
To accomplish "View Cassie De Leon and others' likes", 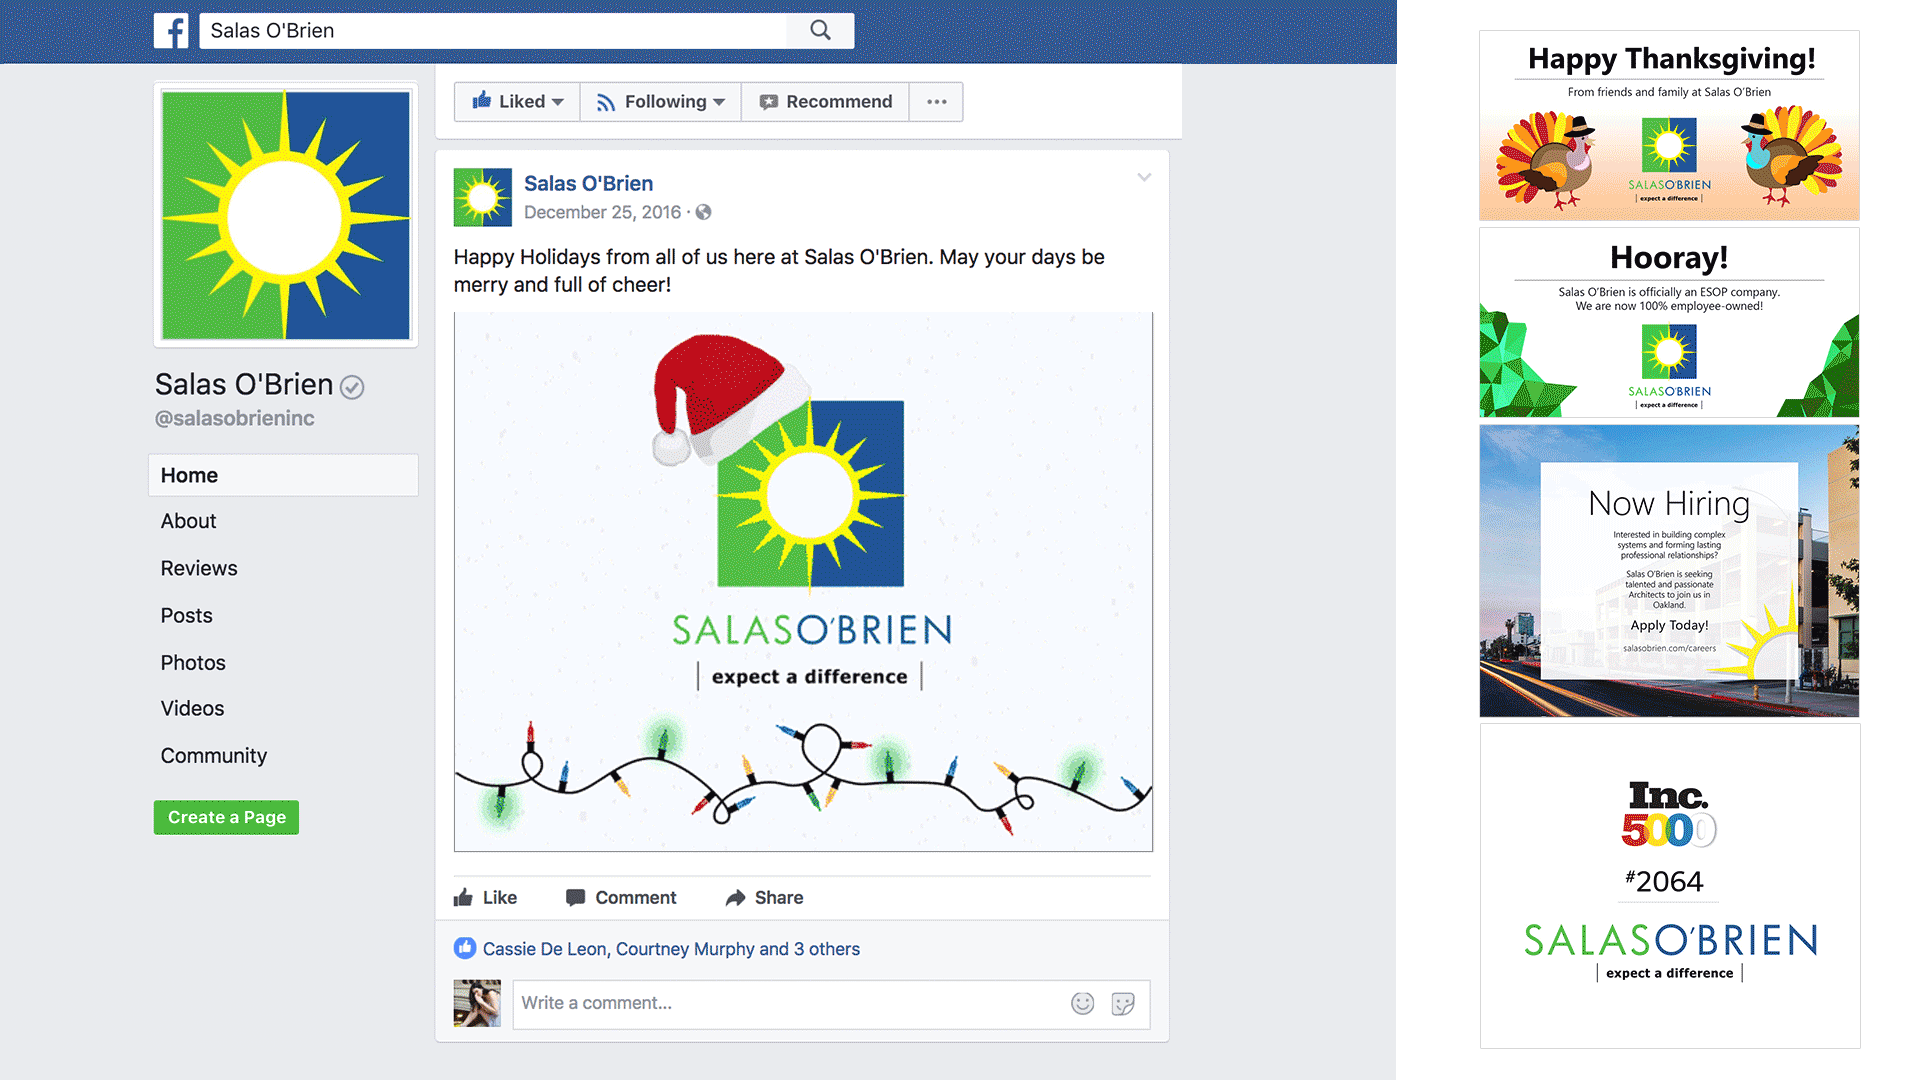I will (671, 949).
